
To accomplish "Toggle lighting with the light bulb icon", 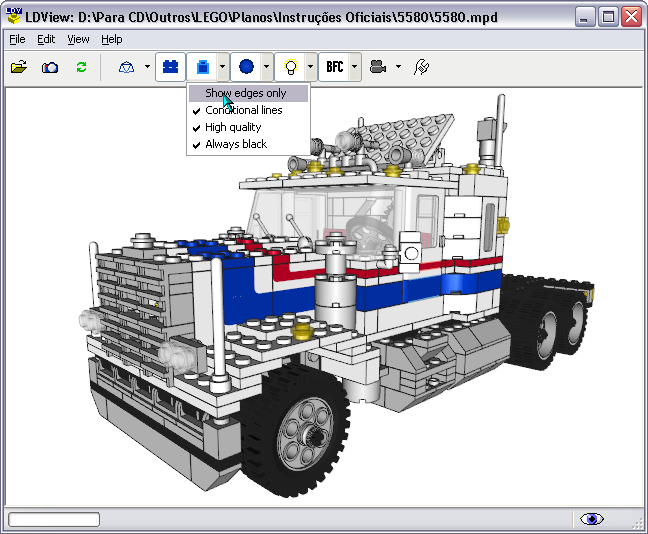I will [291, 67].
